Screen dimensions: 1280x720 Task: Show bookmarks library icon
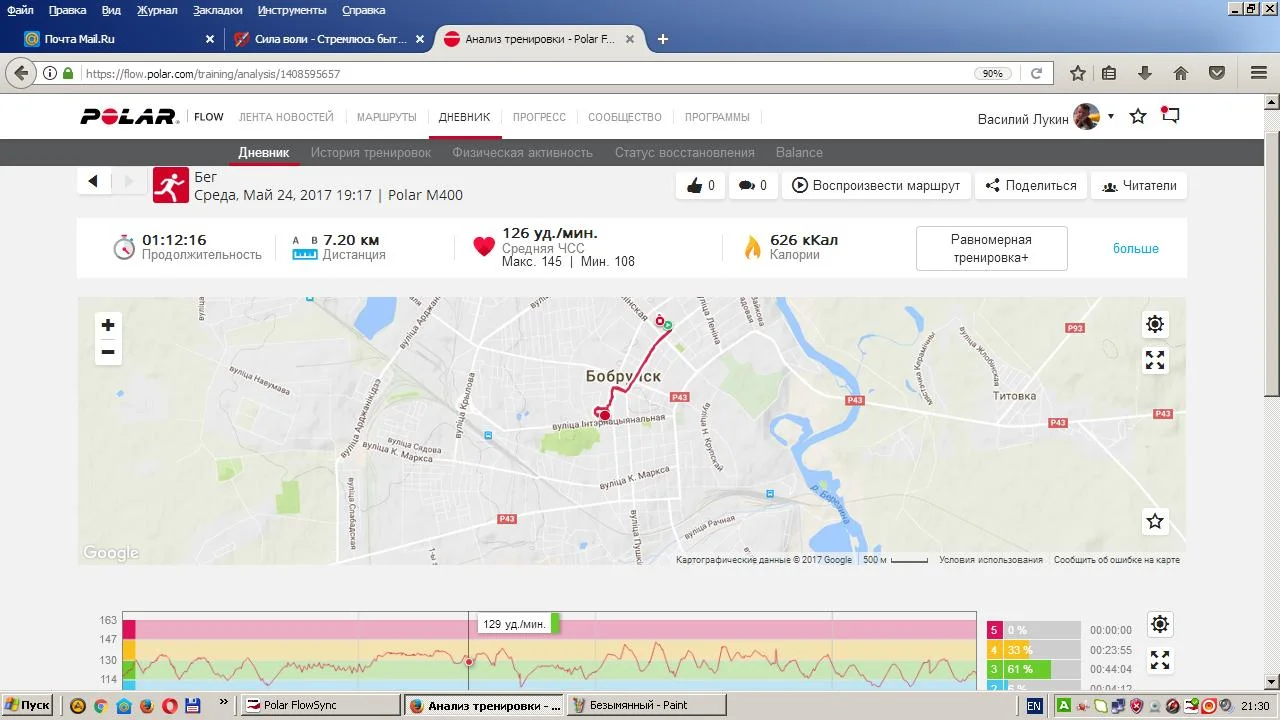(1109, 73)
